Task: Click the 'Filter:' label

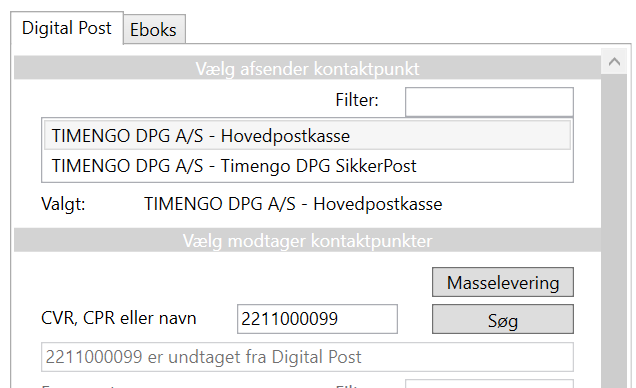Action: 357,100
